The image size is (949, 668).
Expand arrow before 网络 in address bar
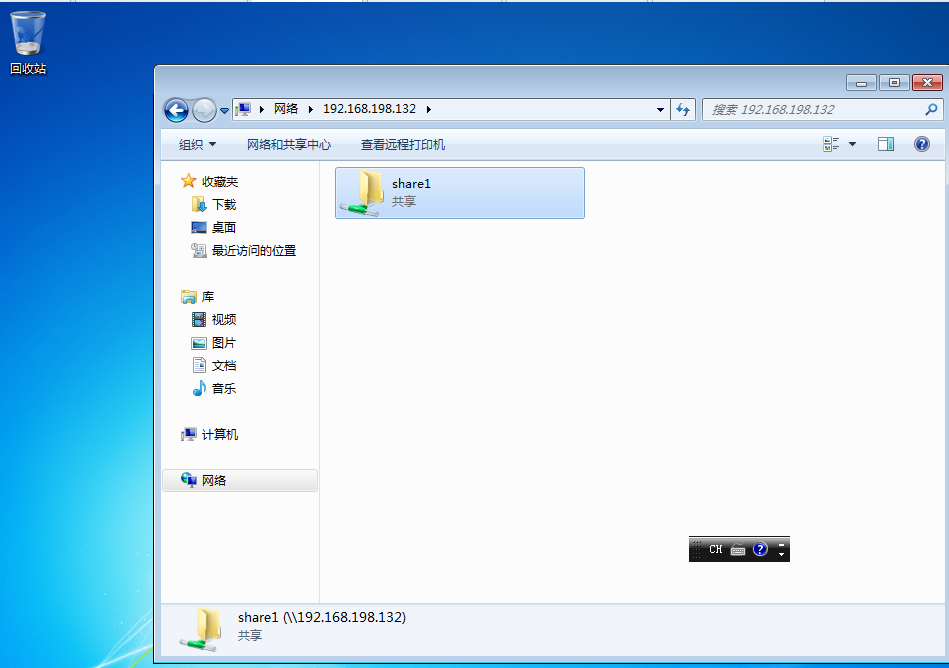coord(261,110)
